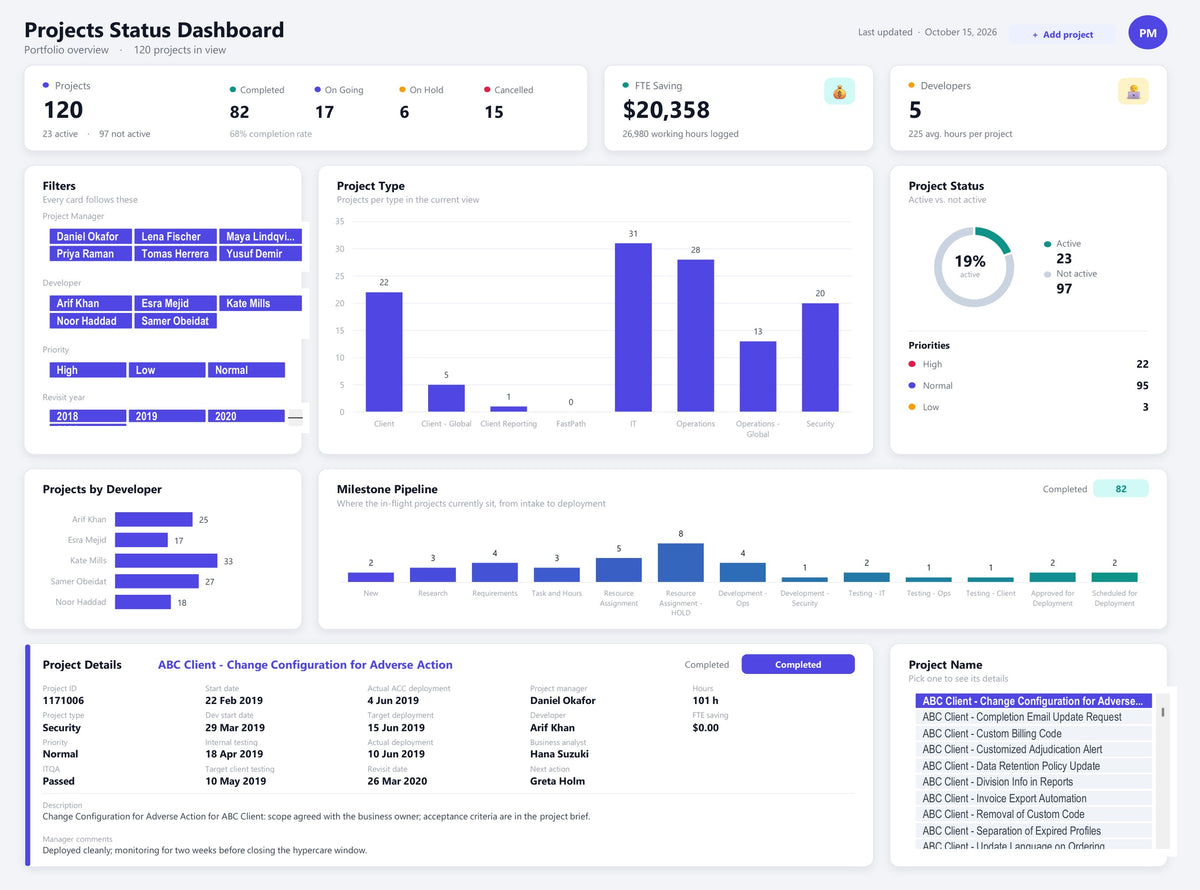Select developer filter Arif Khan
Image resolution: width=1200 pixels, height=890 pixels.
[90, 303]
